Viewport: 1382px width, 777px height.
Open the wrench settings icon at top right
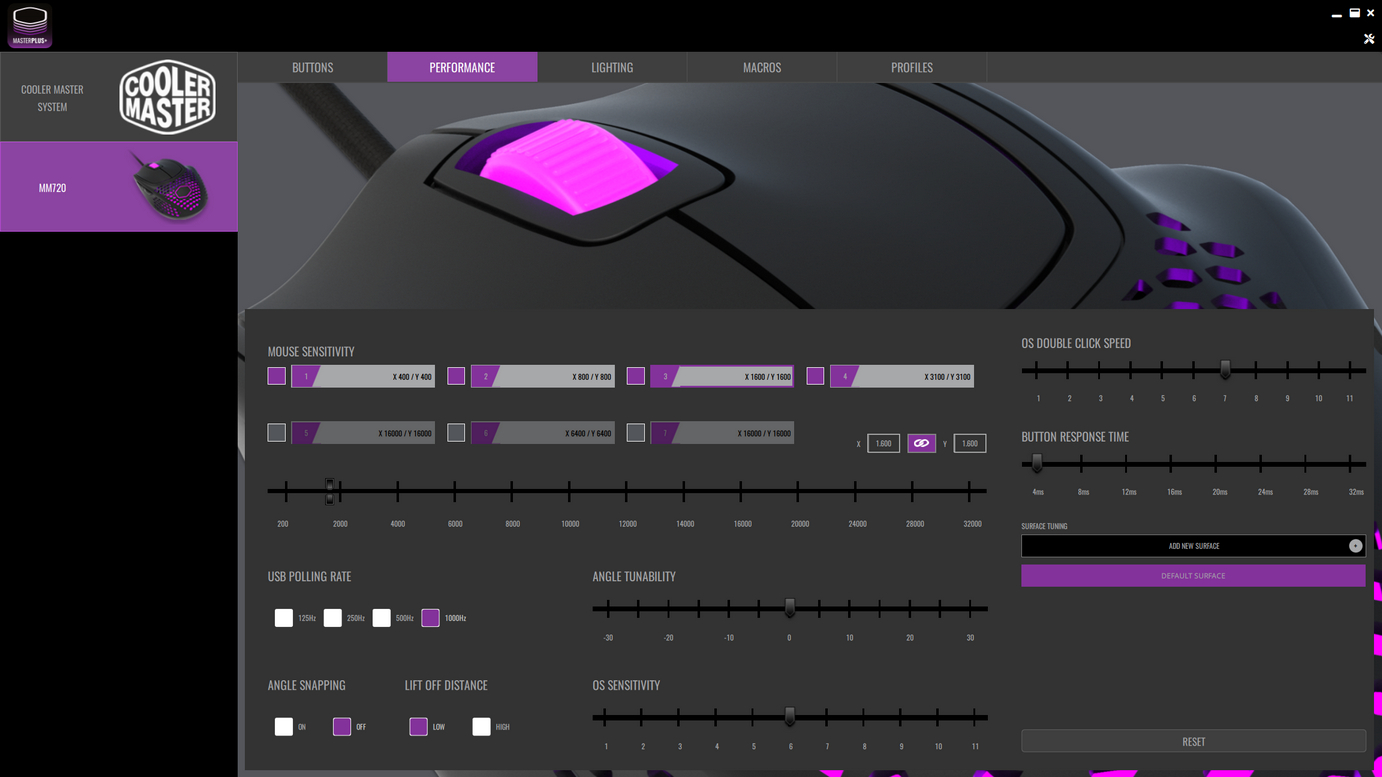tap(1369, 39)
